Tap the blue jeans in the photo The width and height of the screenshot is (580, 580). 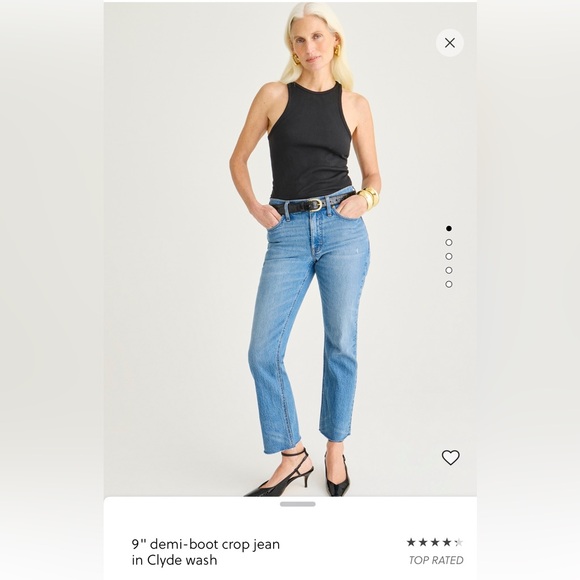(309, 321)
